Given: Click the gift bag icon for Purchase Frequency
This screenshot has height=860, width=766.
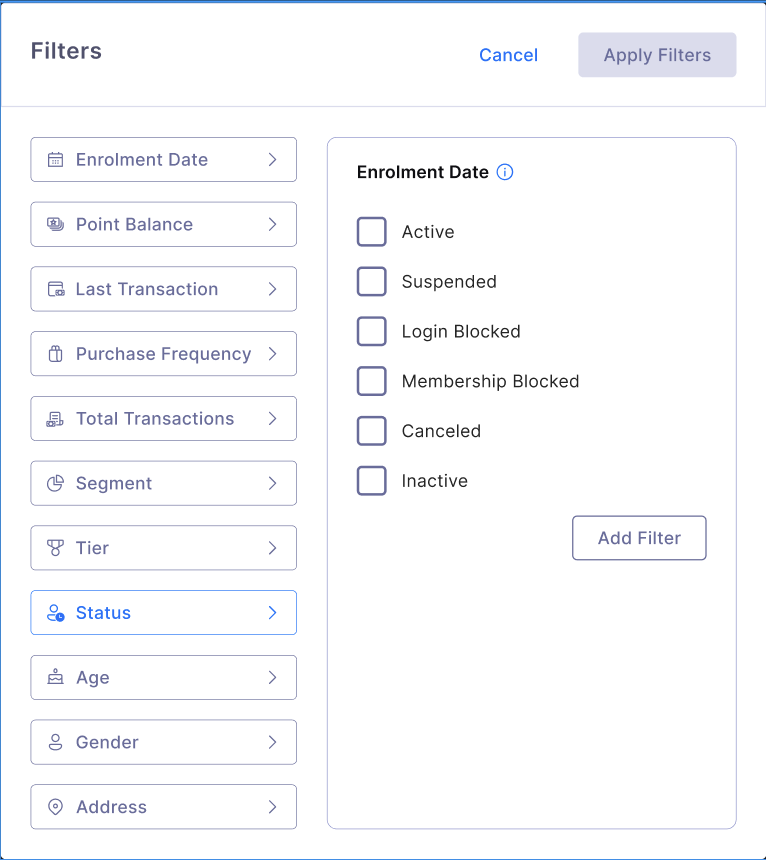Looking at the screenshot, I should [x=56, y=354].
